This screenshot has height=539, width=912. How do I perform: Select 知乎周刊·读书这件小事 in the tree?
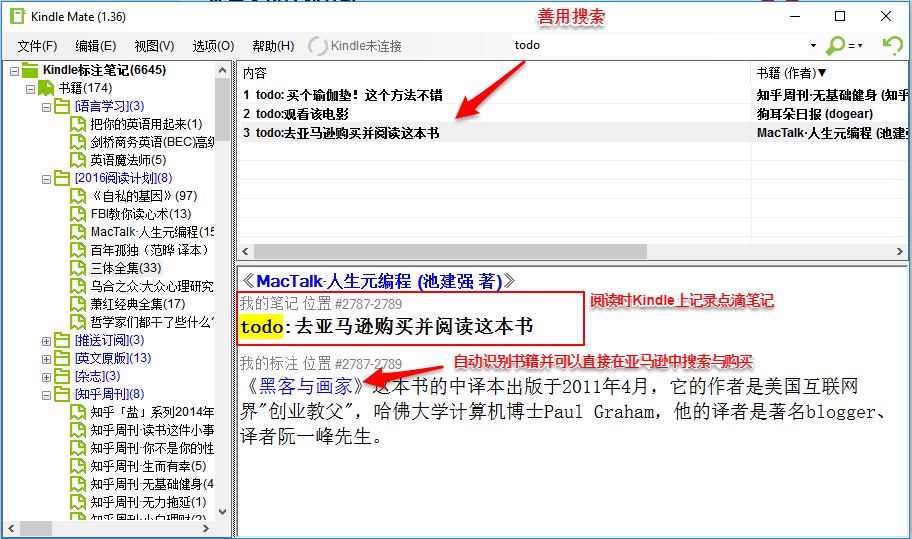[152, 431]
